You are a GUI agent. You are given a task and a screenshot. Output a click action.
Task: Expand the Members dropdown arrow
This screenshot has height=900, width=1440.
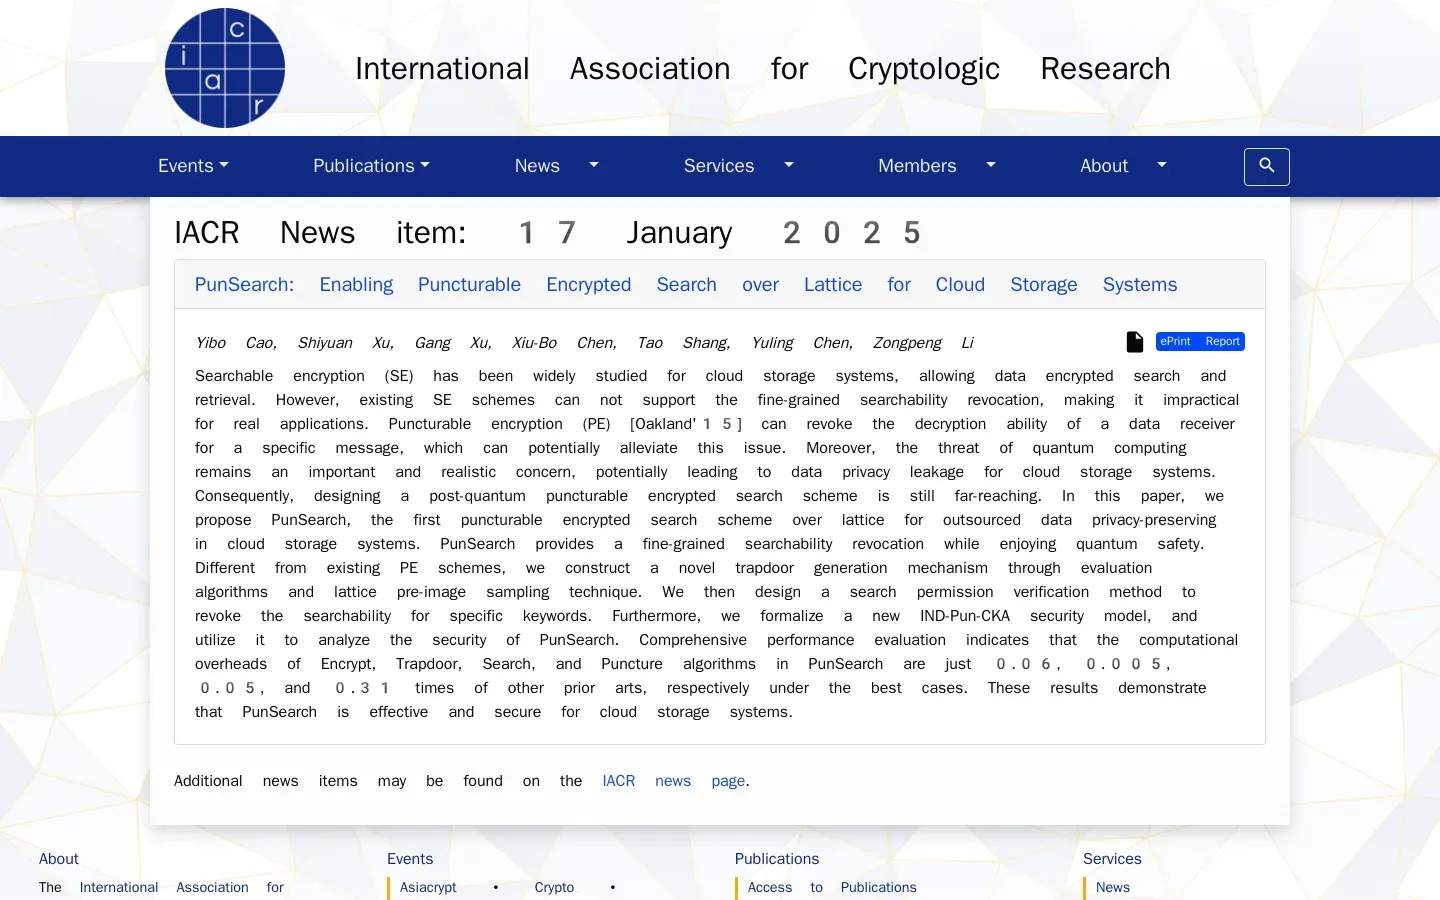point(991,165)
